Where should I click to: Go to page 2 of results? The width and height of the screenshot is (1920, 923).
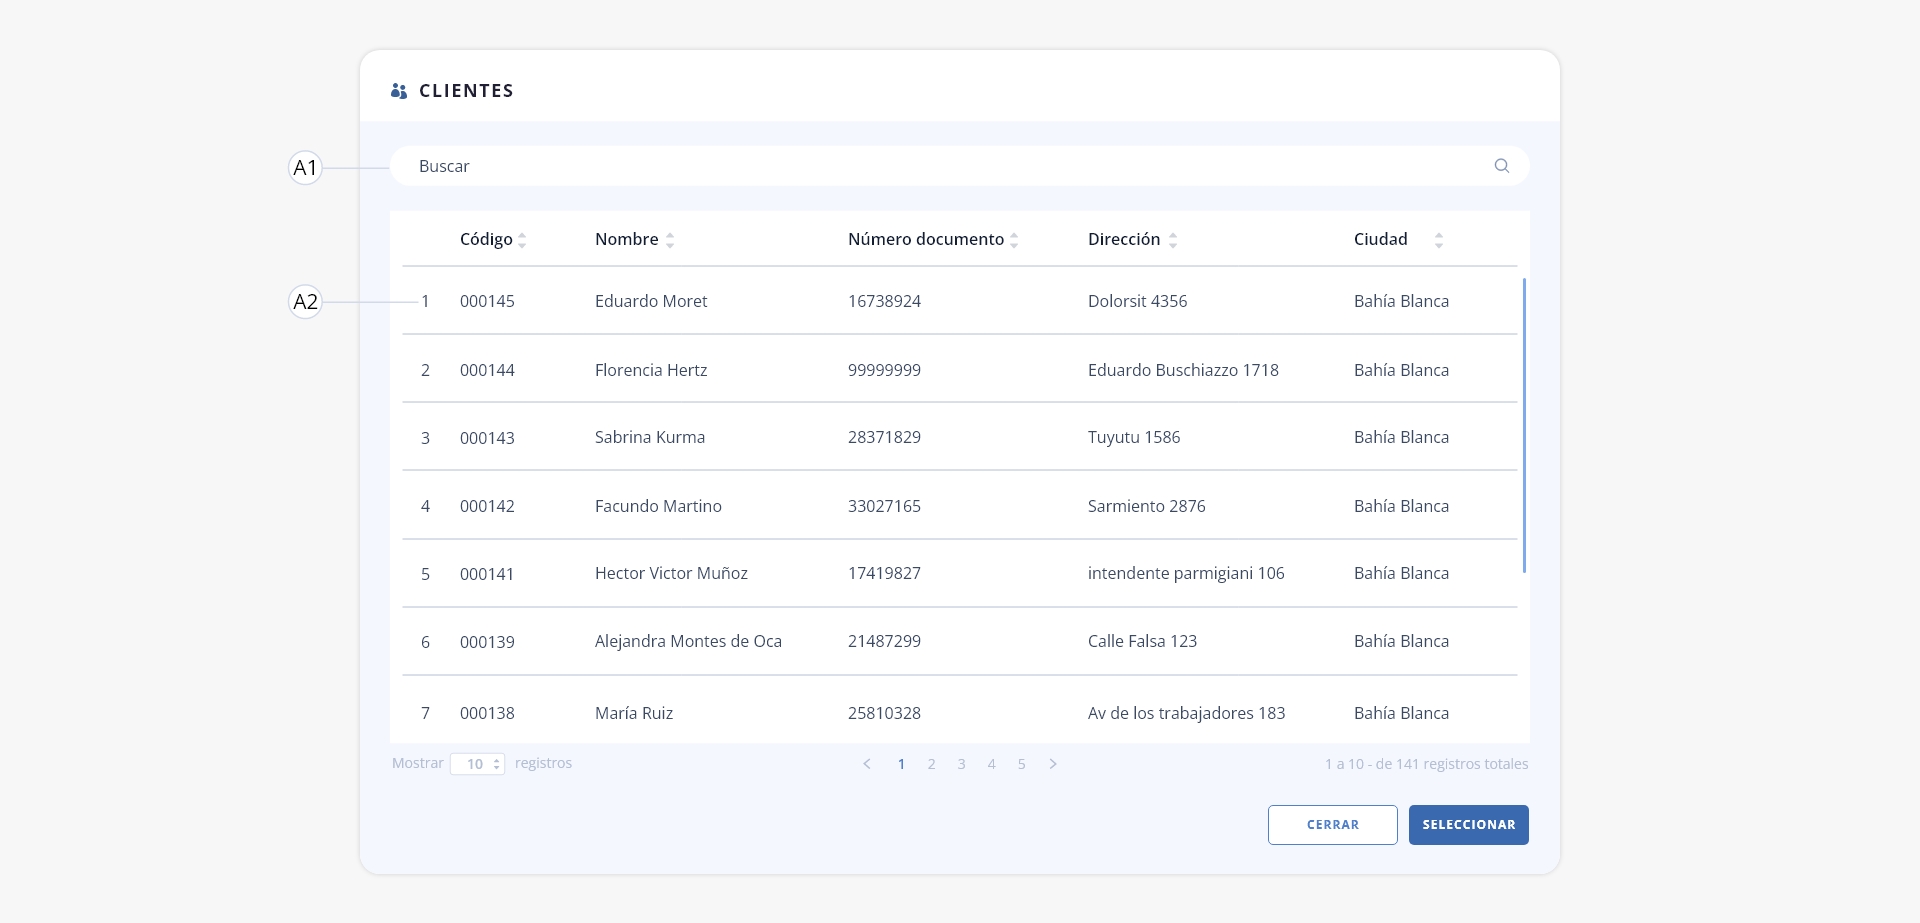(931, 764)
